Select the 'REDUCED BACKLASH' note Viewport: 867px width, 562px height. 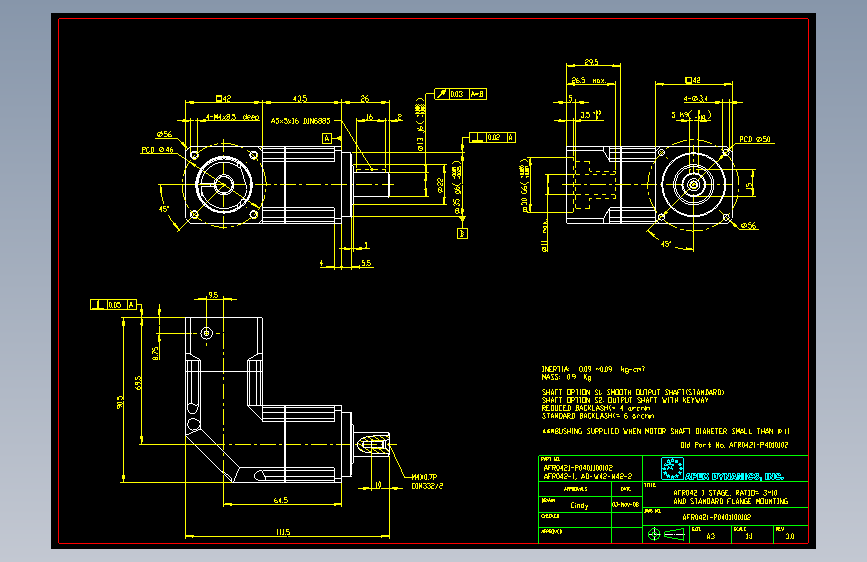point(596,408)
